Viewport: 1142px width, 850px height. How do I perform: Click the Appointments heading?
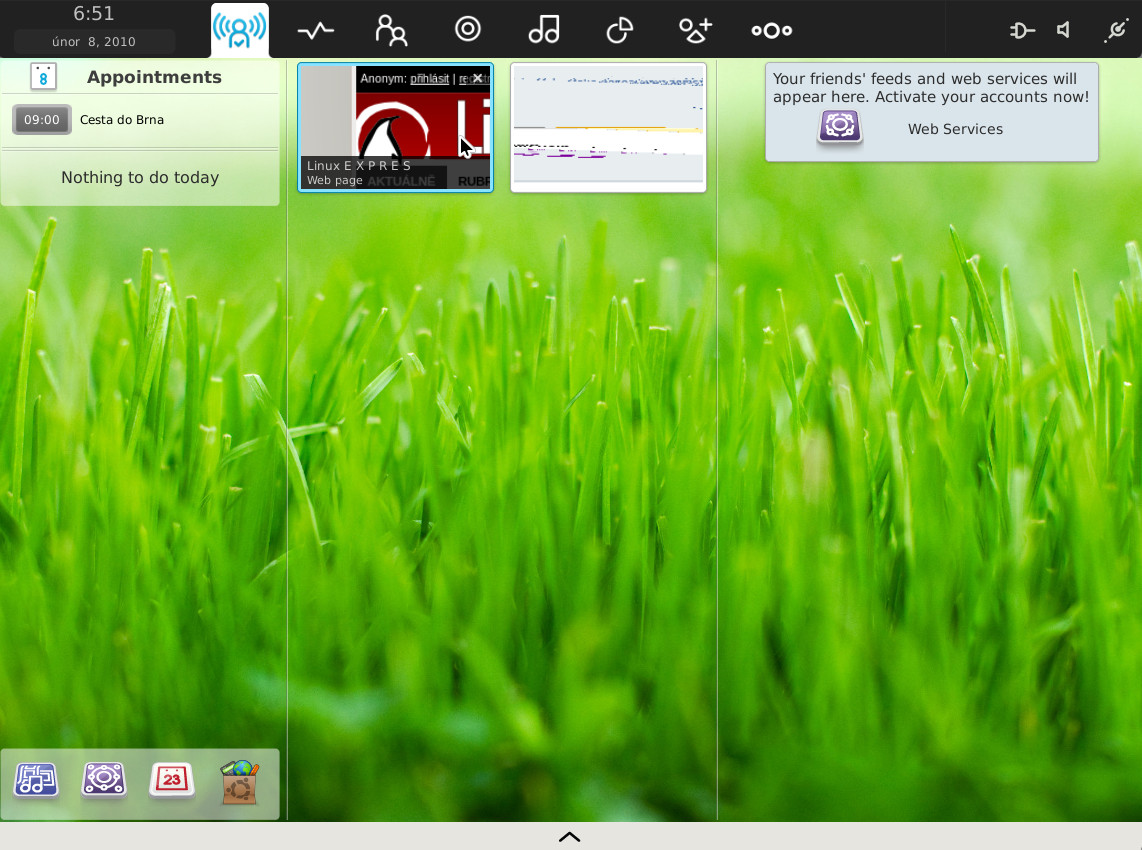[x=154, y=77]
